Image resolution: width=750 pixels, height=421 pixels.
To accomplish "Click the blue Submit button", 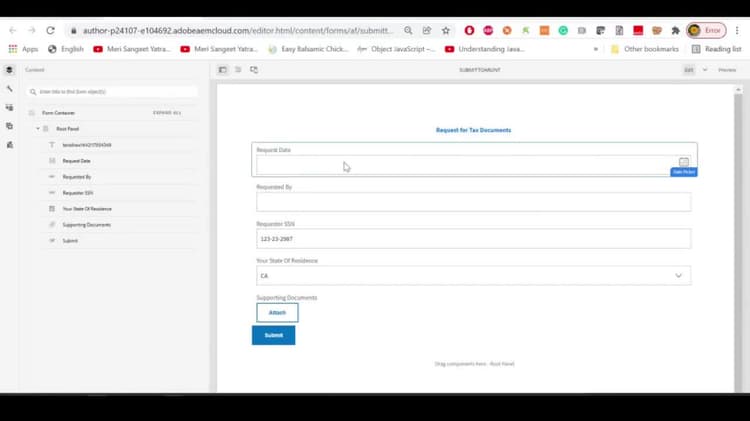I will (274, 335).
